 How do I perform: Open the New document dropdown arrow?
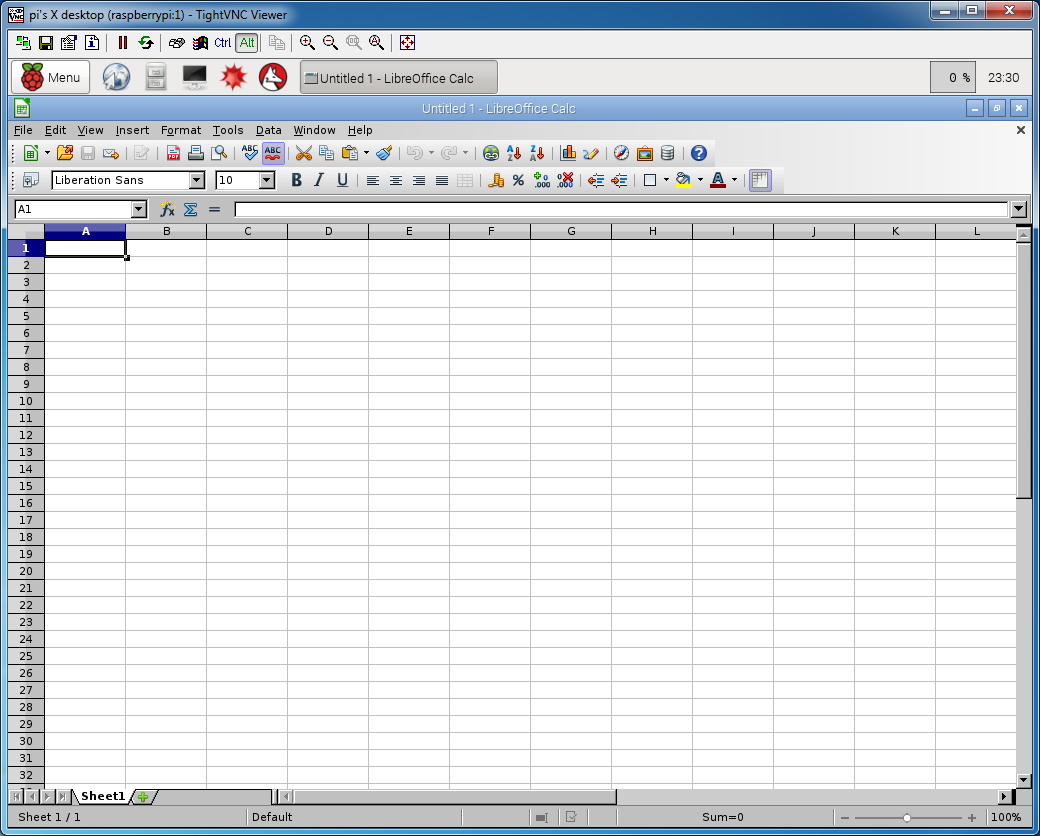coord(47,153)
